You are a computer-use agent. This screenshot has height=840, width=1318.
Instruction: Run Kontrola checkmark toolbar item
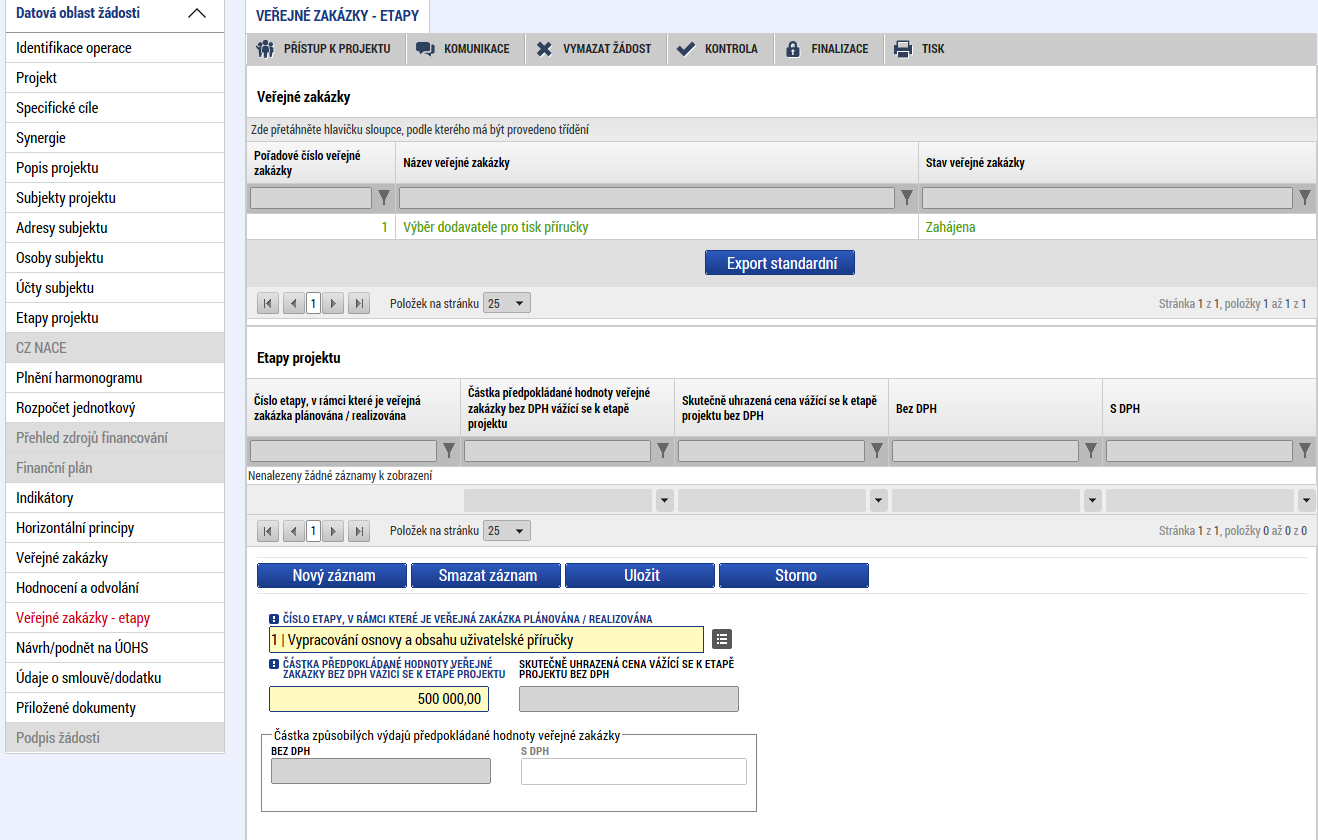click(721, 49)
